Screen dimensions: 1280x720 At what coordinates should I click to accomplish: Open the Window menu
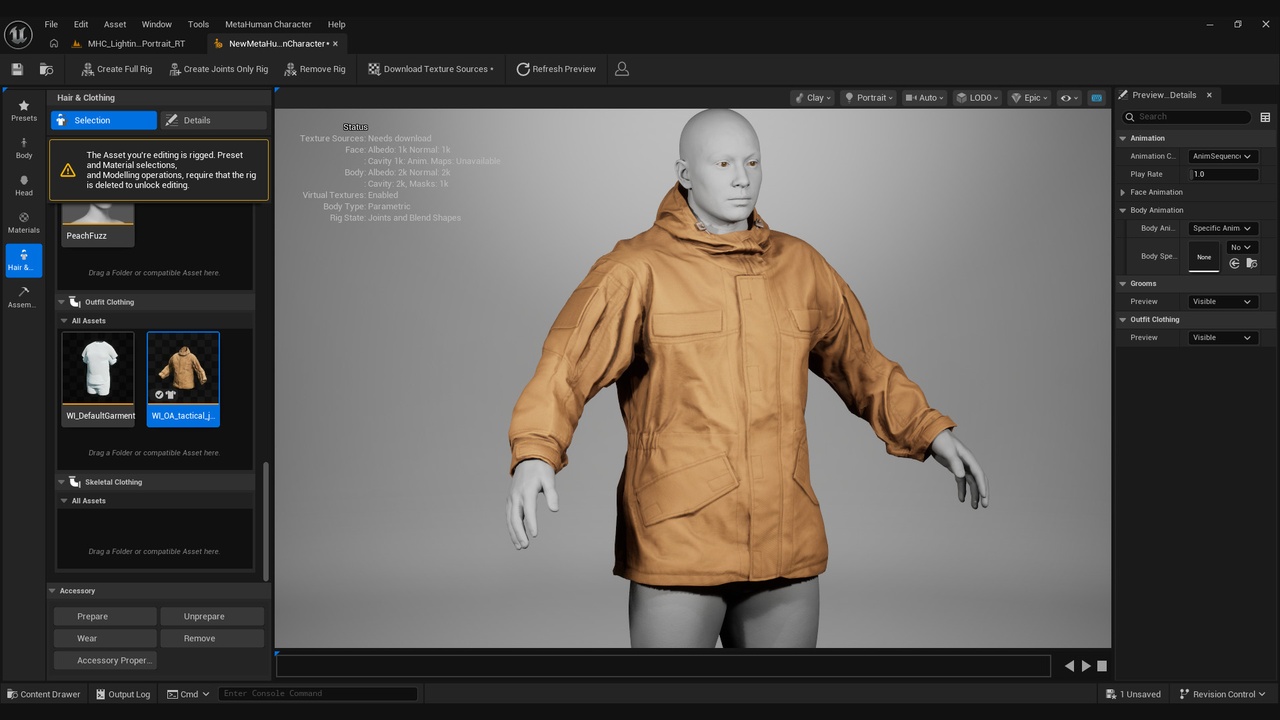coord(156,24)
